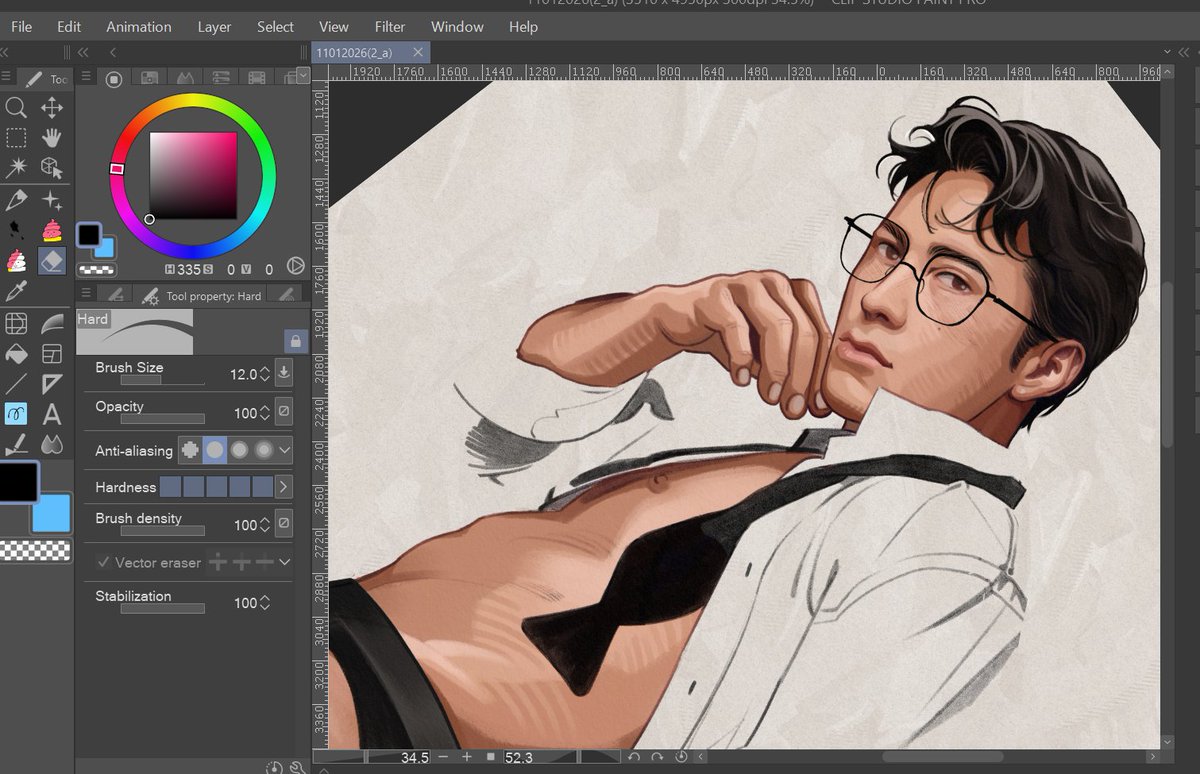Viewport: 1200px width, 774px height.
Task: Switch to the Eyedropper tool
Action: click(15, 290)
